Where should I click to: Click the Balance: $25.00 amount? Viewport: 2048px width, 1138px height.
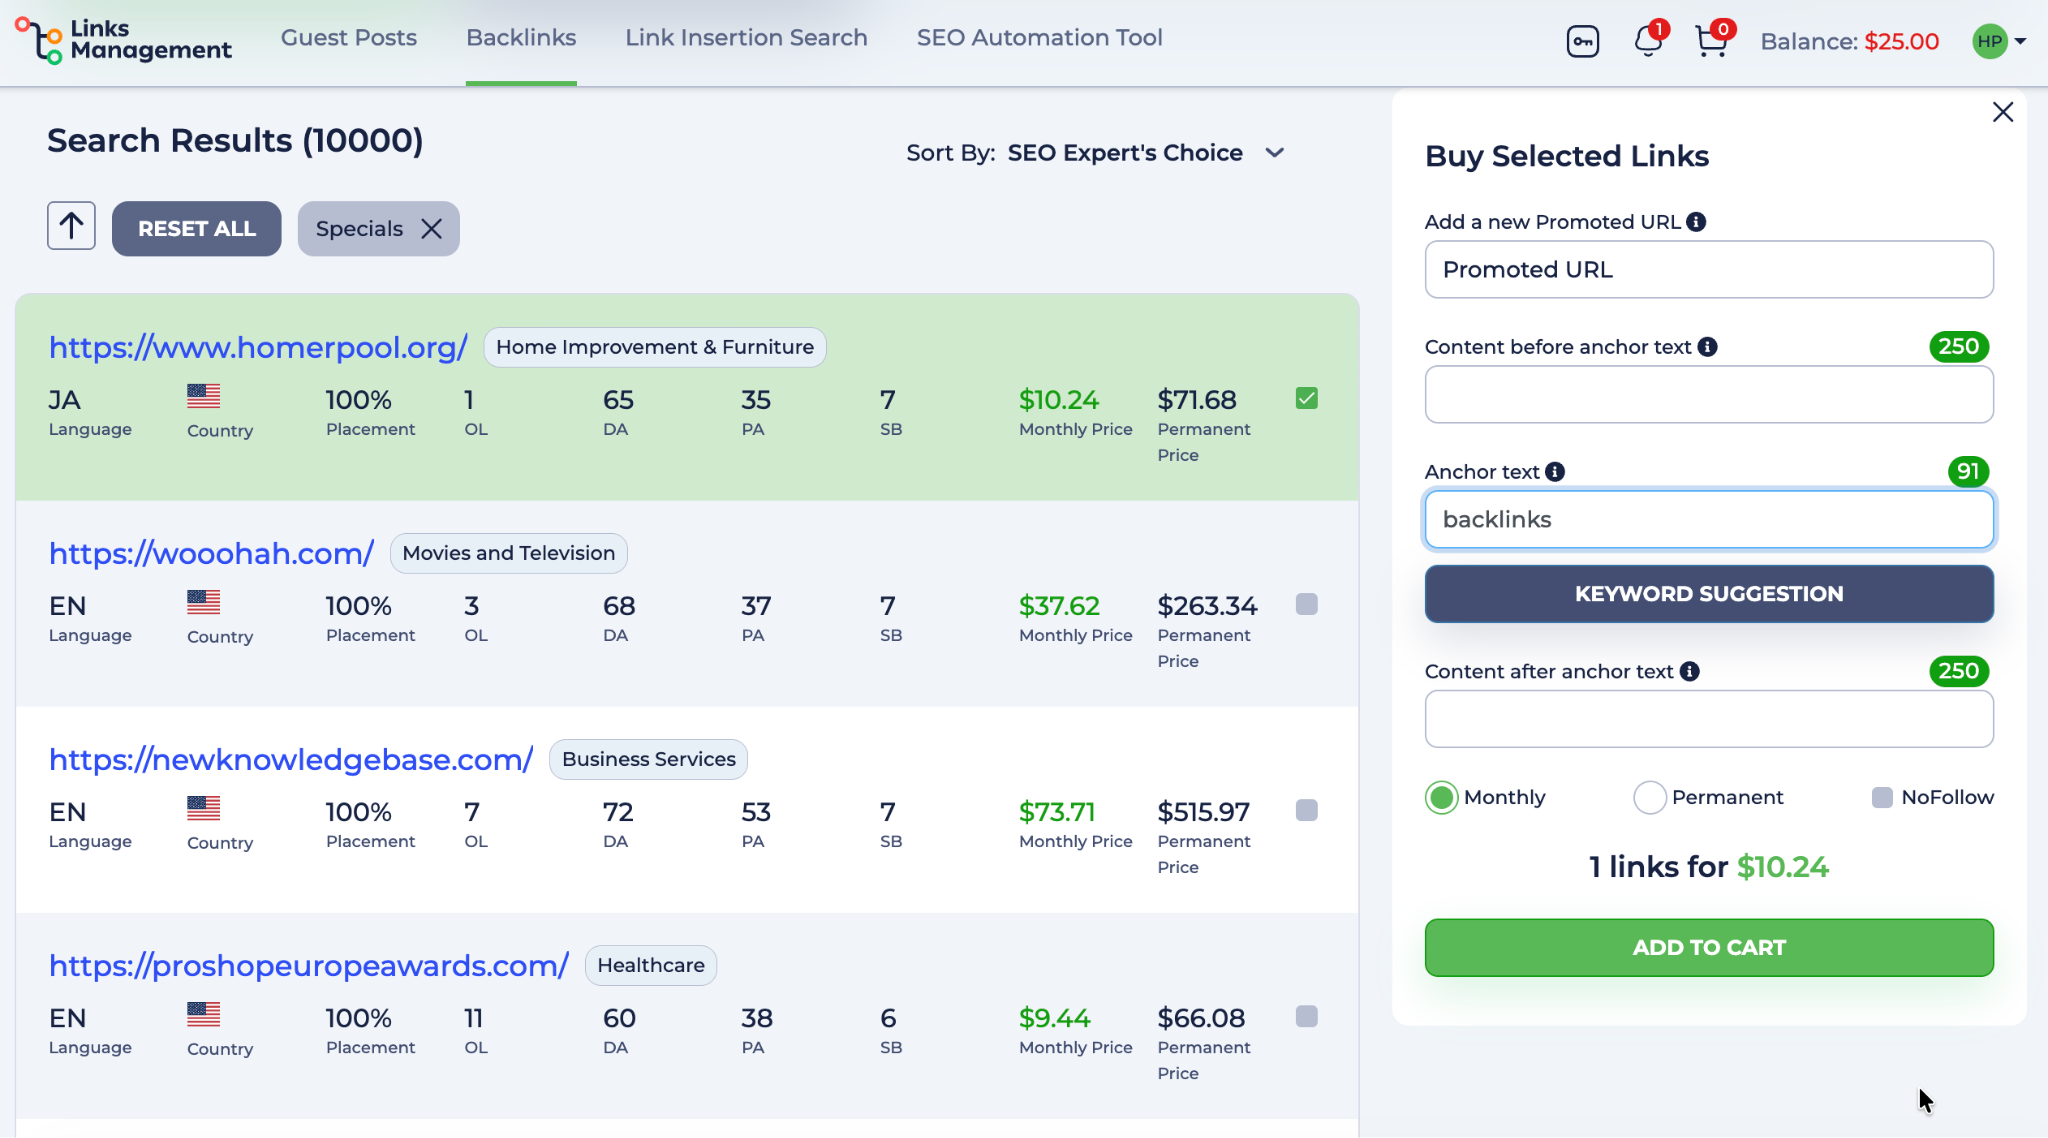tap(1850, 42)
